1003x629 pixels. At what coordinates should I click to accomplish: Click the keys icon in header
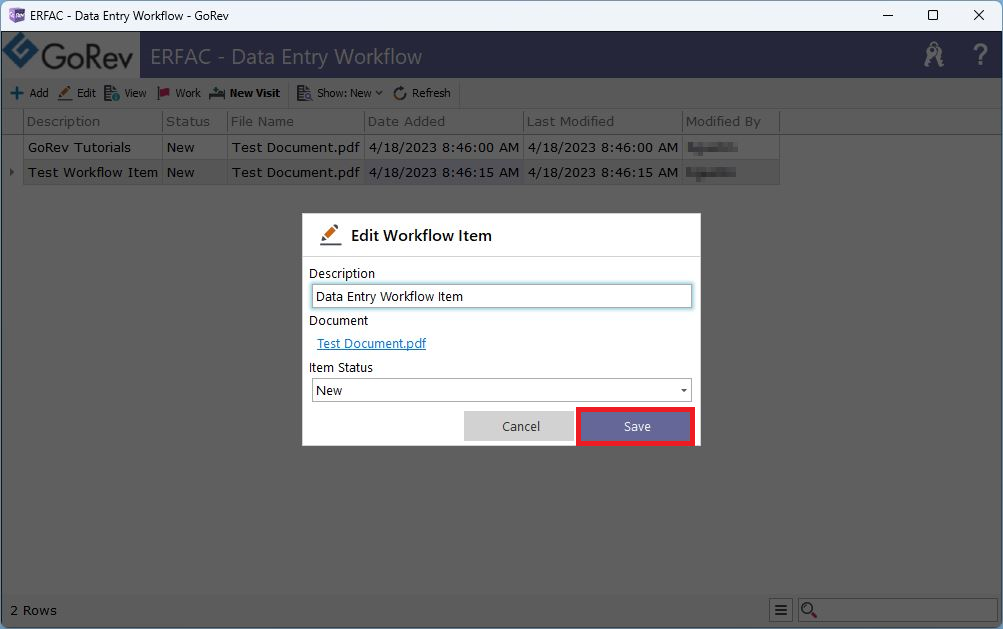[x=934, y=55]
